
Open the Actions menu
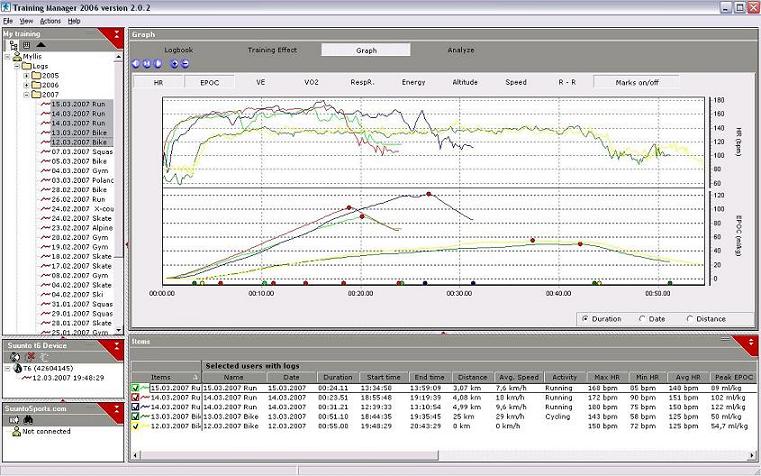(50, 20)
